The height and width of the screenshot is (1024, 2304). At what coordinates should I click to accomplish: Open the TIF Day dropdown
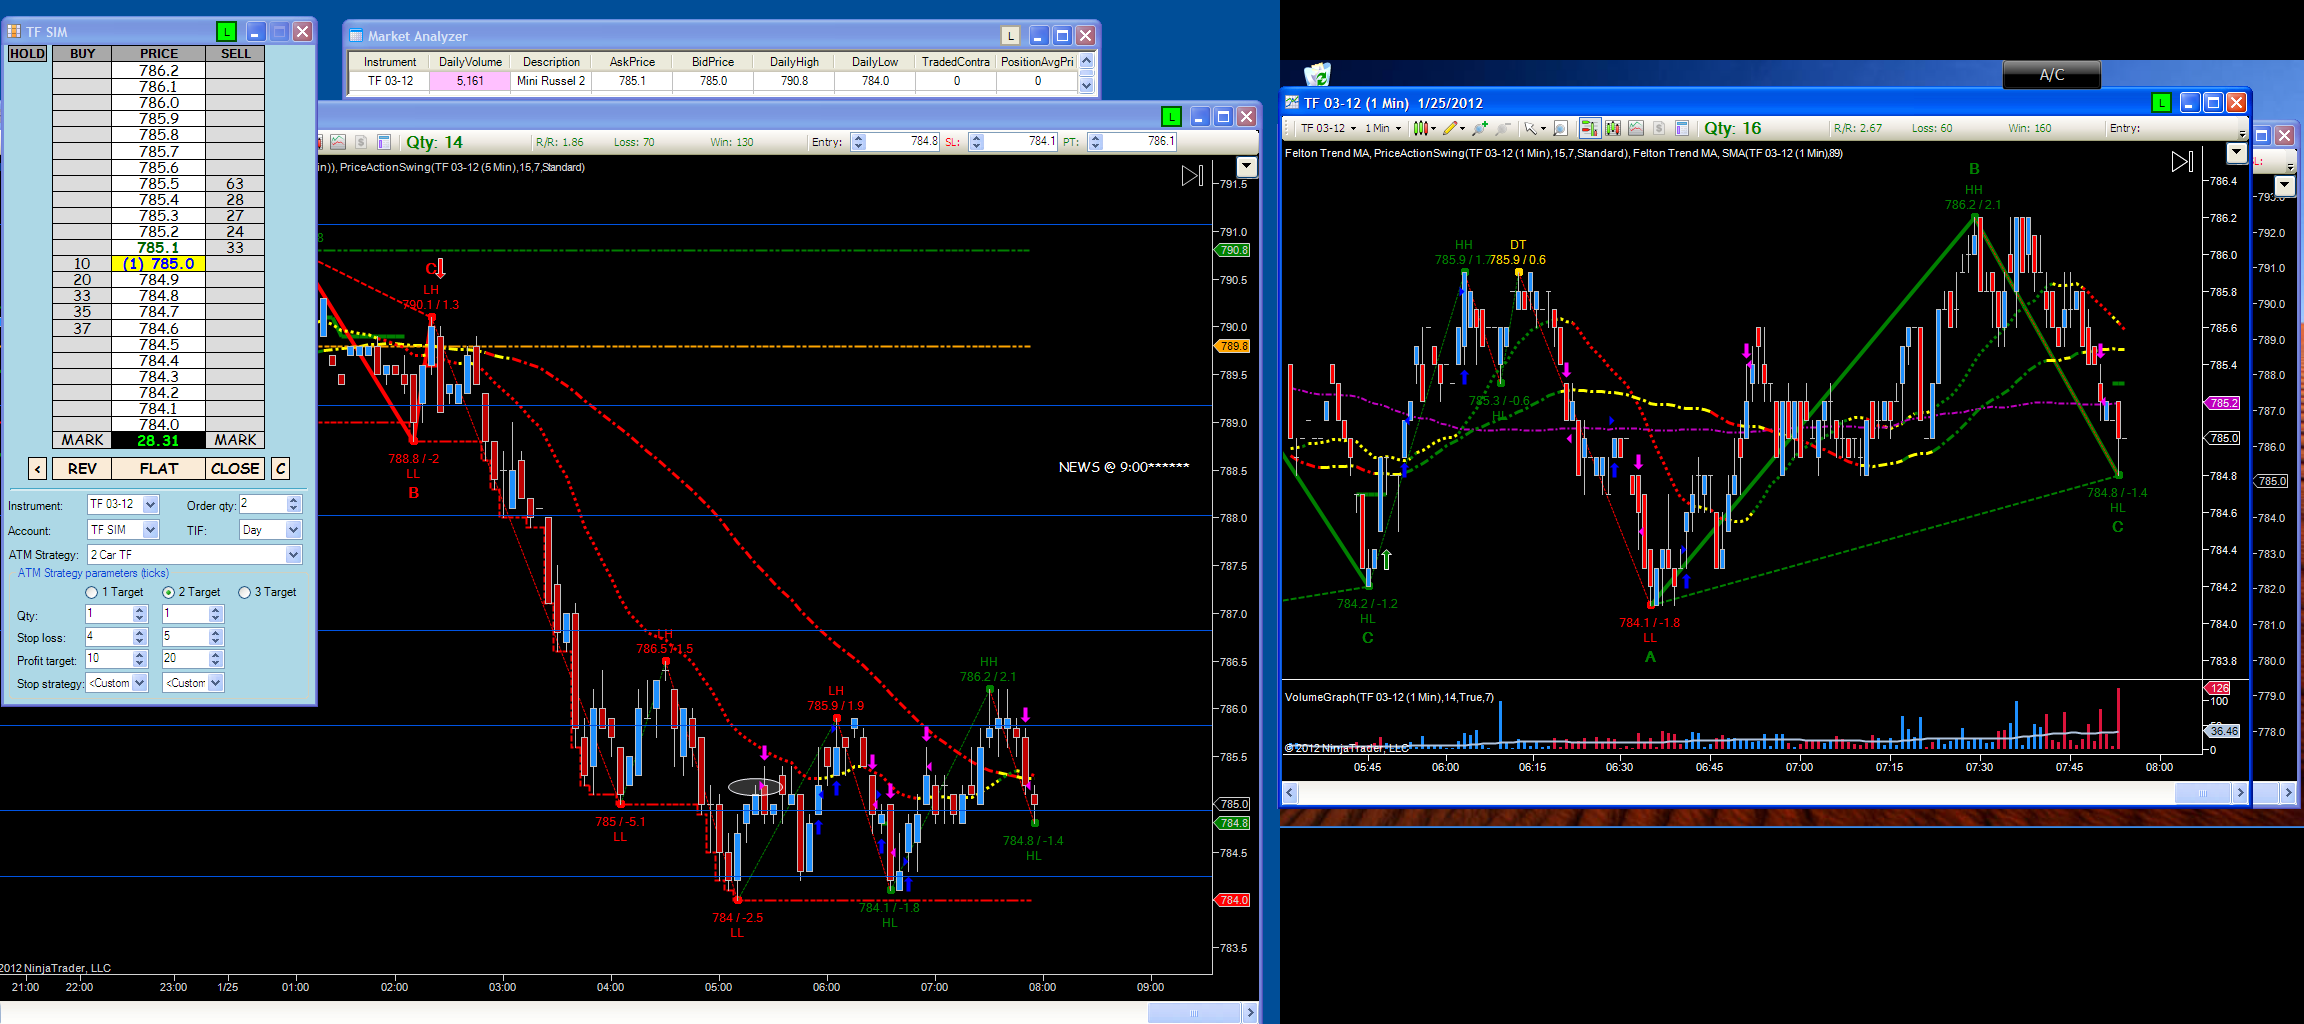click(293, 530)
